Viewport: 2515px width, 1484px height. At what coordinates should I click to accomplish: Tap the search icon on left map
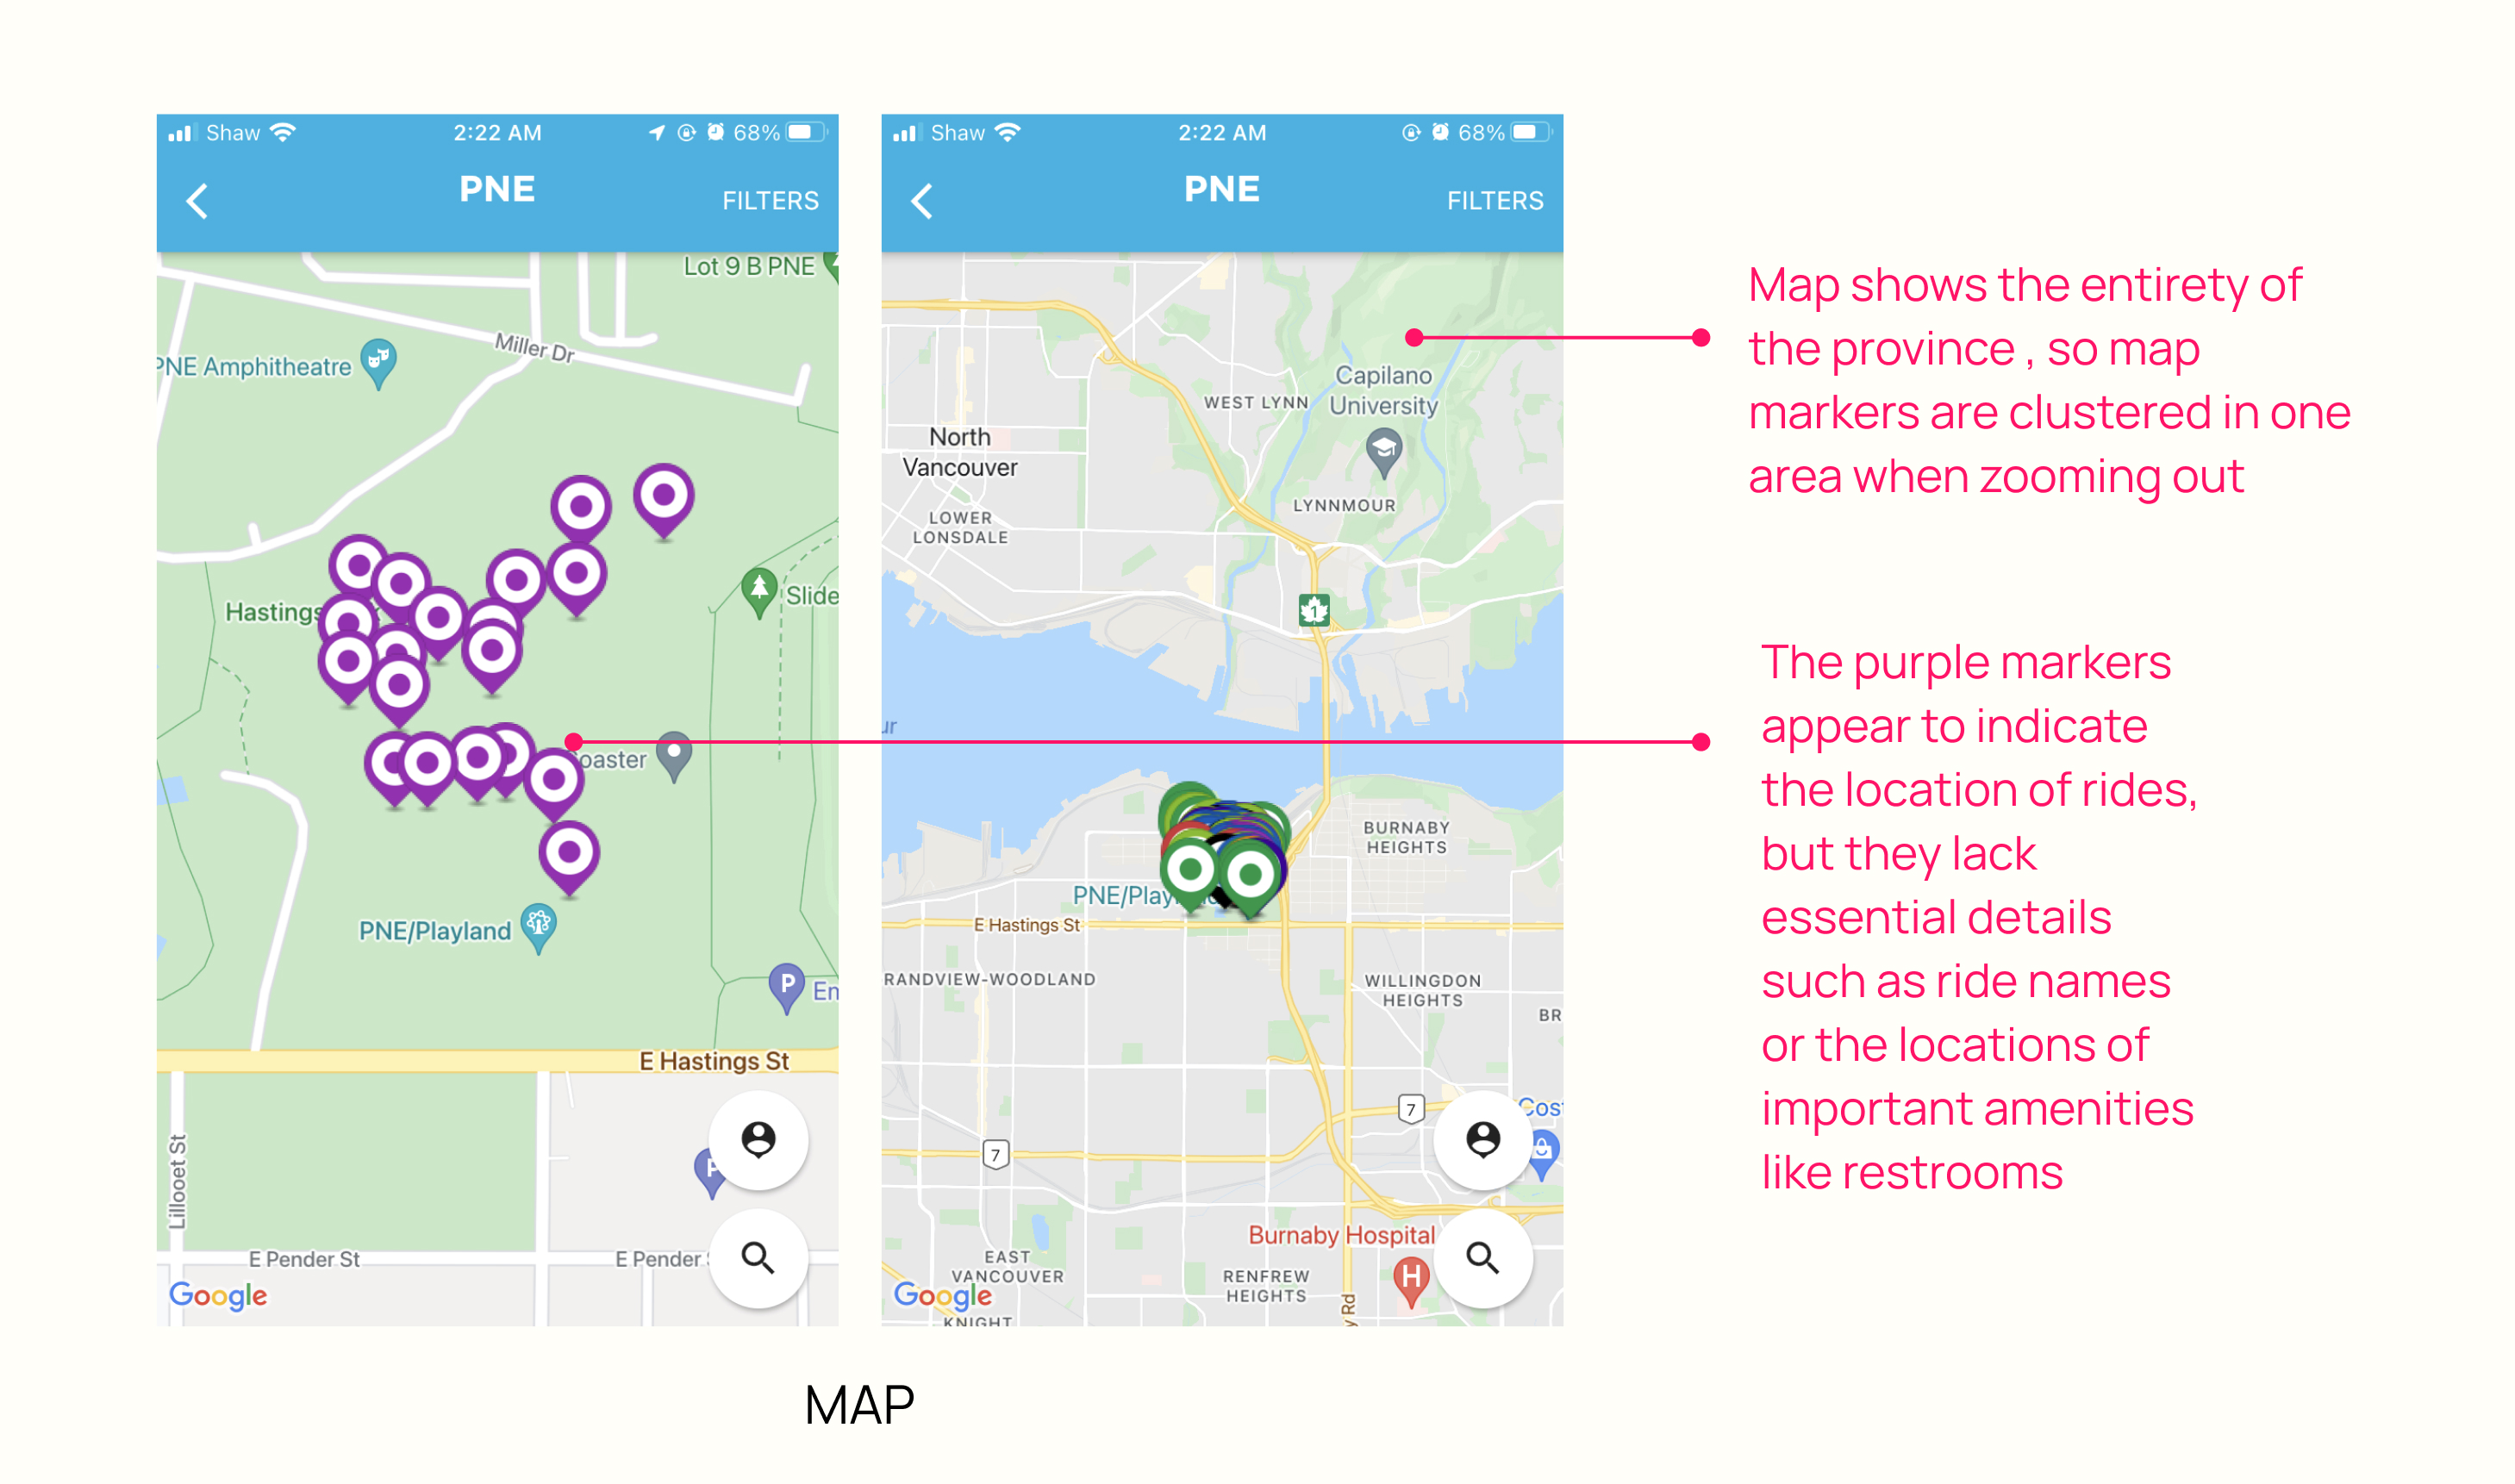[x=756, y=1258]
